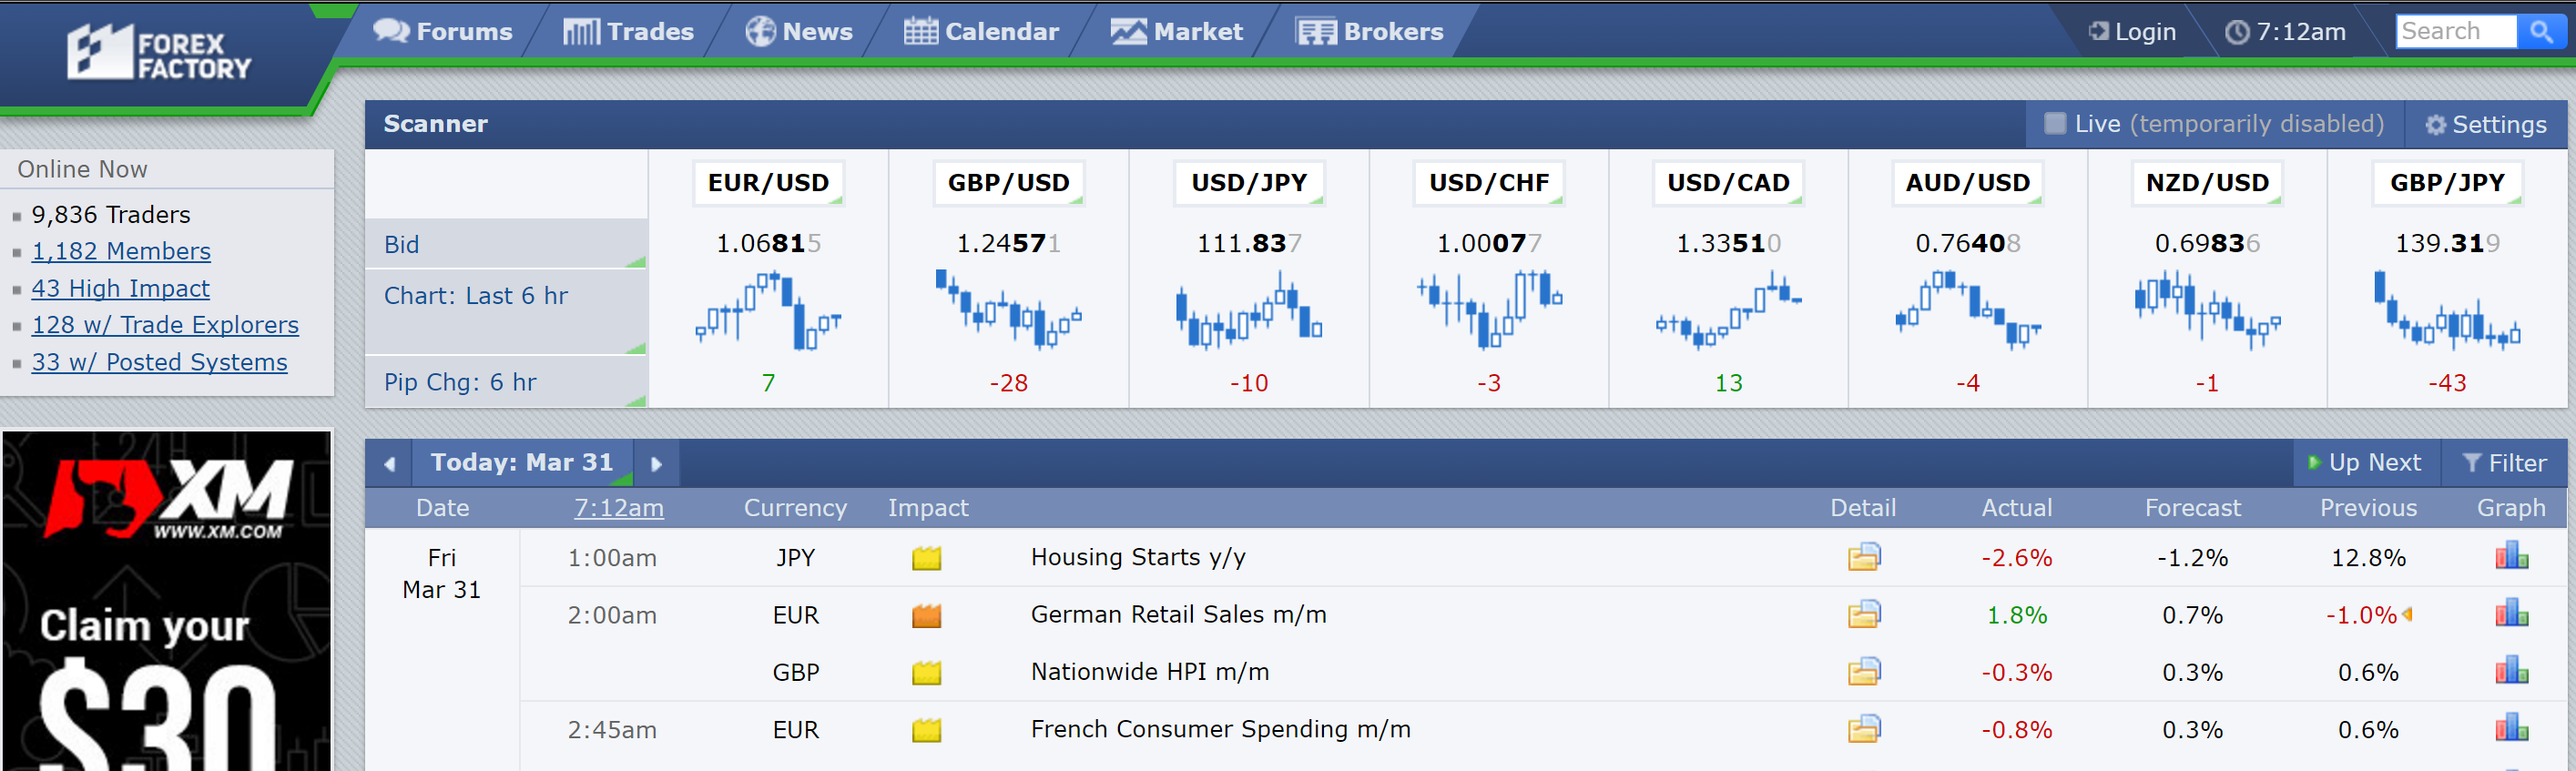Open the Forums menu
Image resolution: width=2576 pixels, height=771 pixels.
[443, 31]
